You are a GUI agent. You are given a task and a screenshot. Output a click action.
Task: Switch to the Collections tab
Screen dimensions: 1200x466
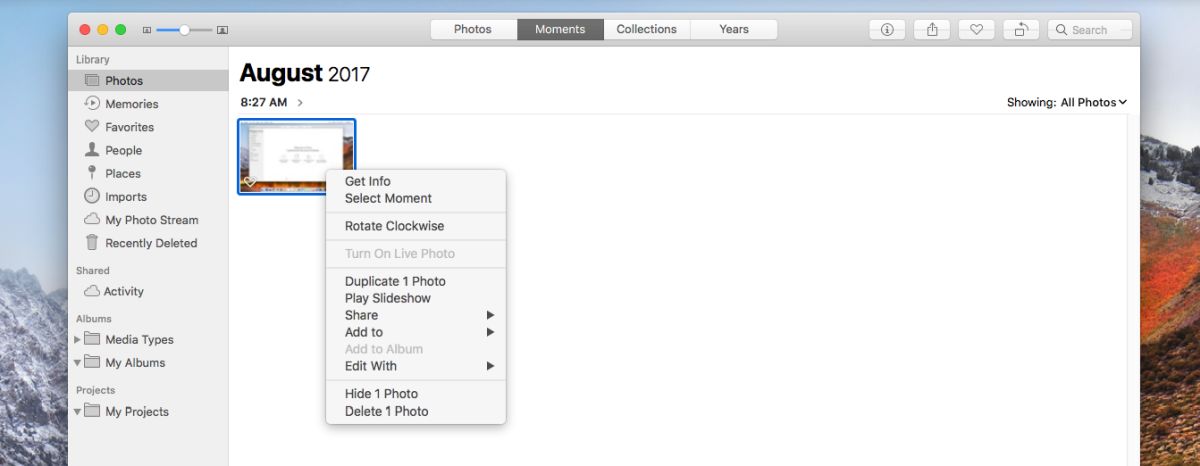[647, 30]
